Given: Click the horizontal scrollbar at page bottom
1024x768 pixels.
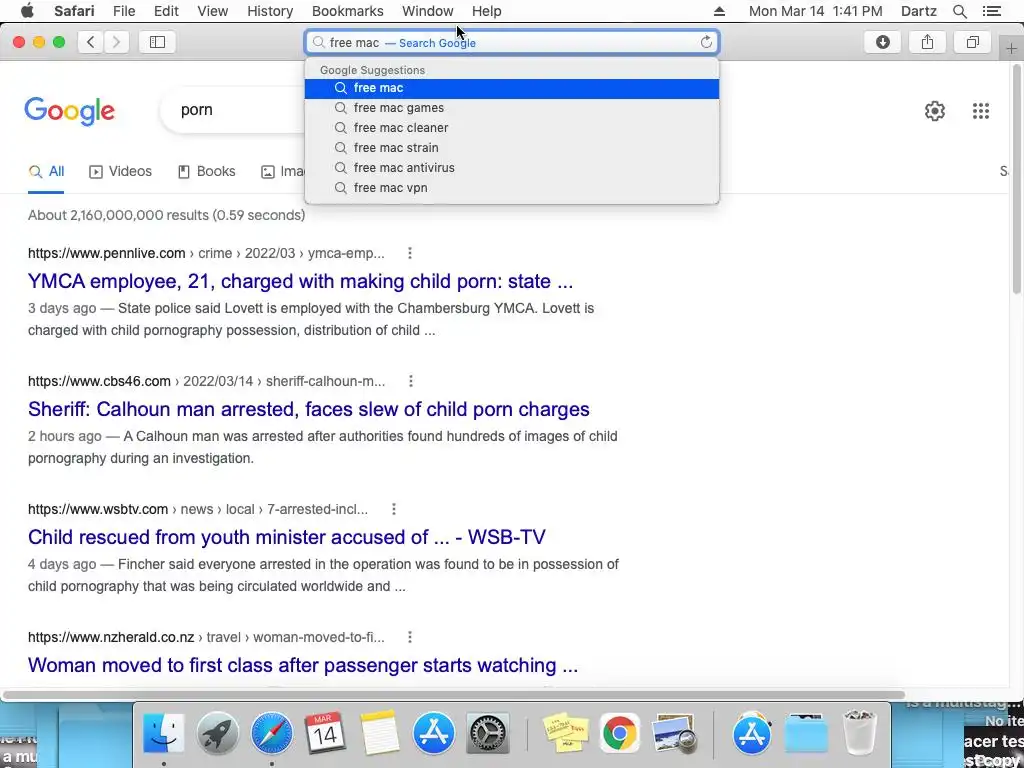Looking at the screenshot, I should point(455,695).
